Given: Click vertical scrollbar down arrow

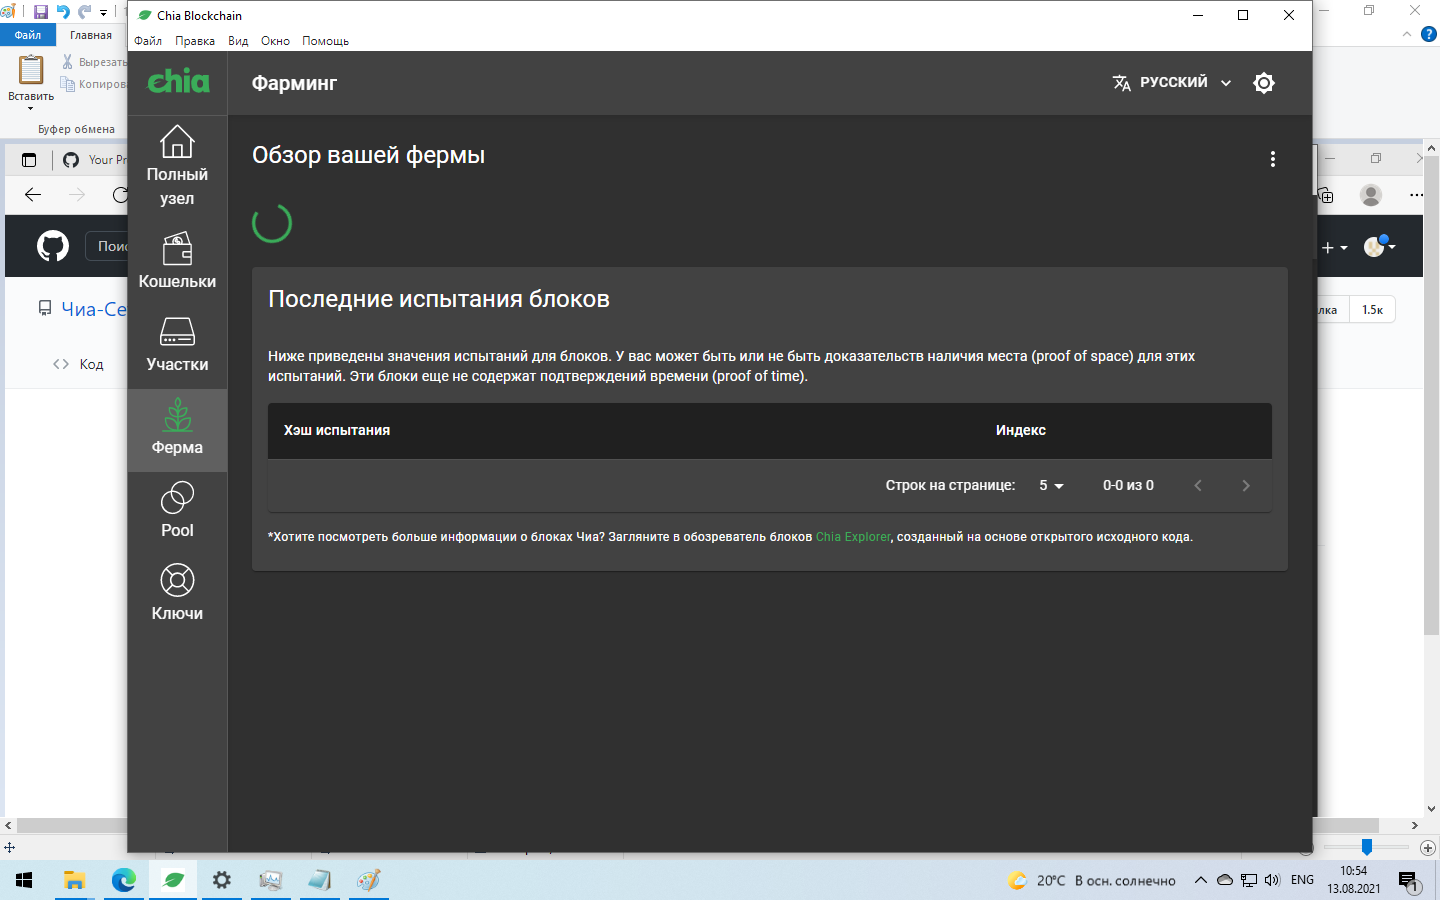Looking at the screenshot, I should tap(1431, 809).
